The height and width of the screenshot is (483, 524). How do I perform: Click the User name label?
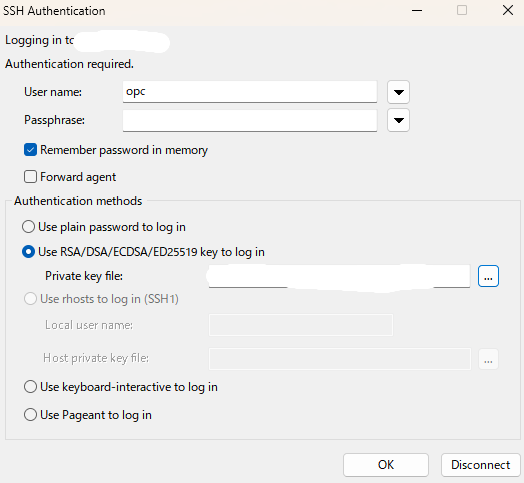pyautogui.click(x=53, y=92)
